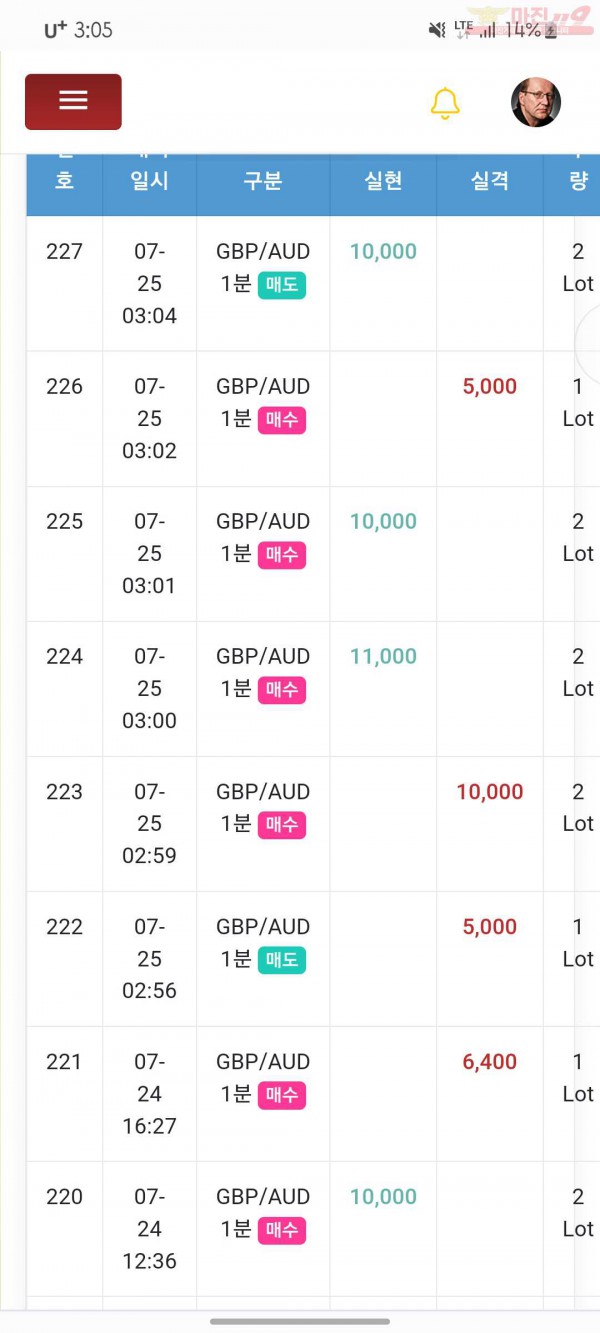This screenshot has width=600, height=1333.
Task: Tap the bottom navigation gesture bar
Action: [300, 1321]
